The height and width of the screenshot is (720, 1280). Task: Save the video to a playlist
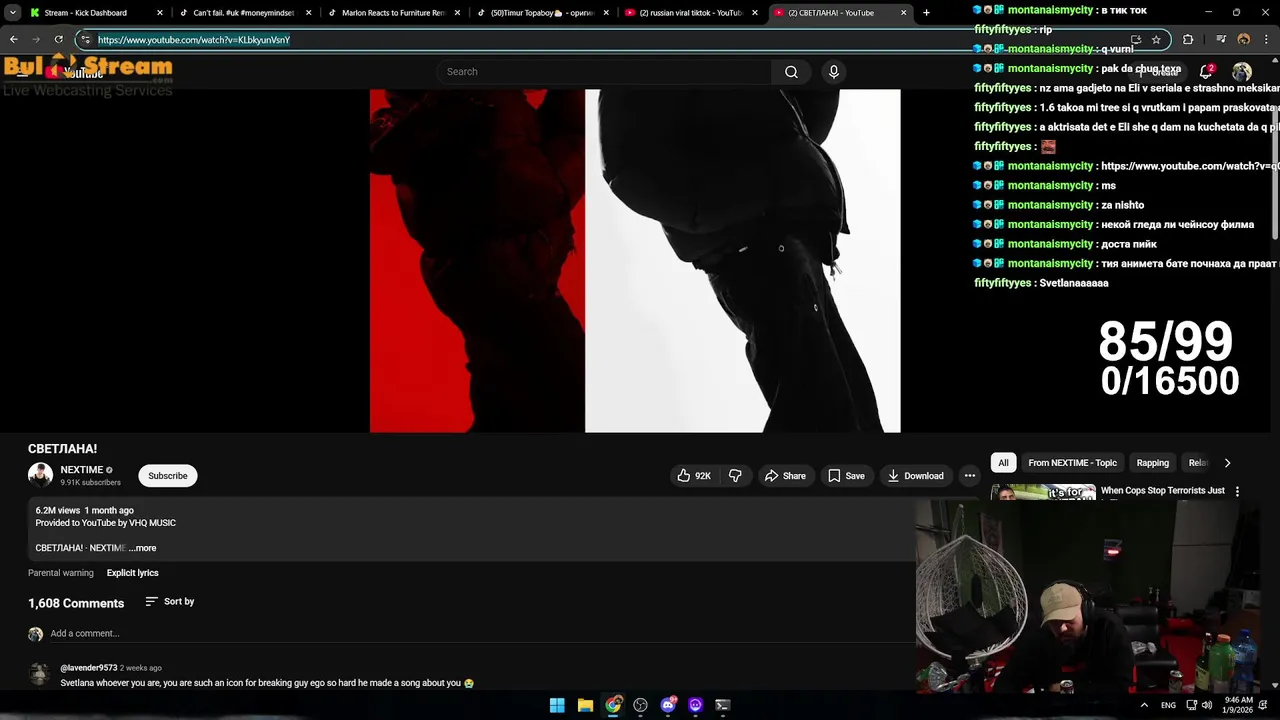point(846,476)
